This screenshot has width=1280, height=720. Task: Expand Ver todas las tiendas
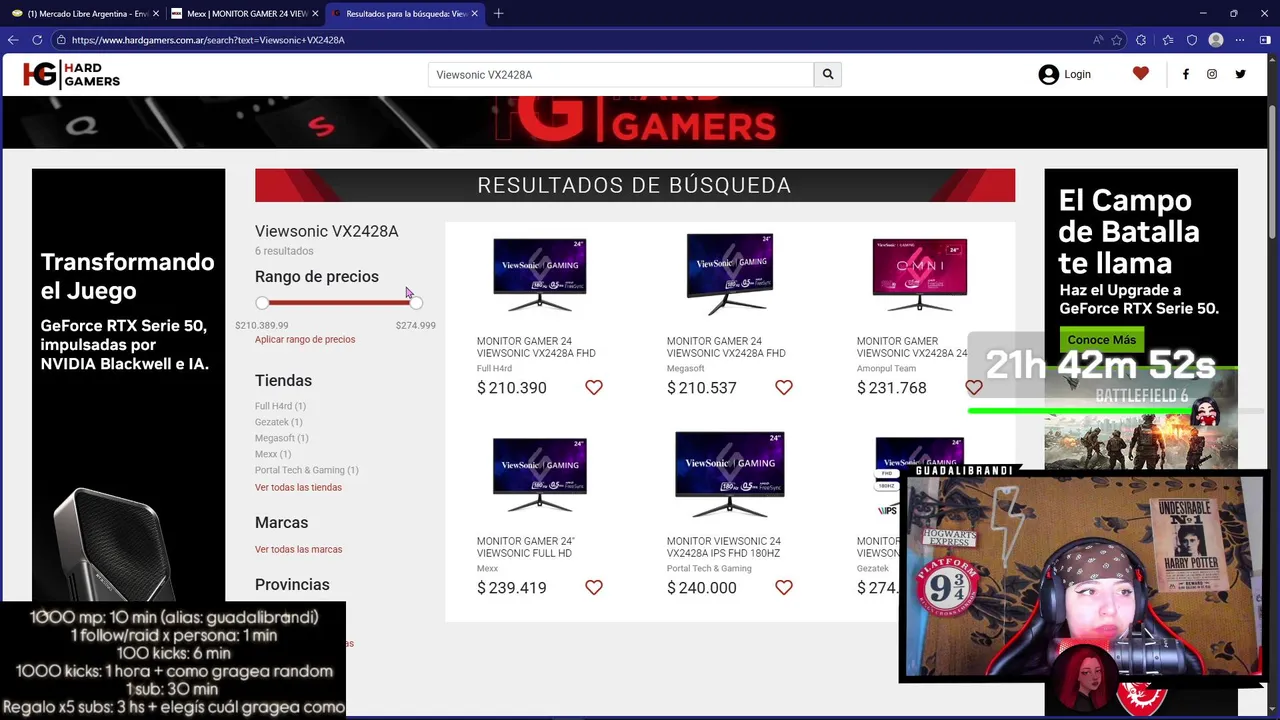(x=298, y=488)
